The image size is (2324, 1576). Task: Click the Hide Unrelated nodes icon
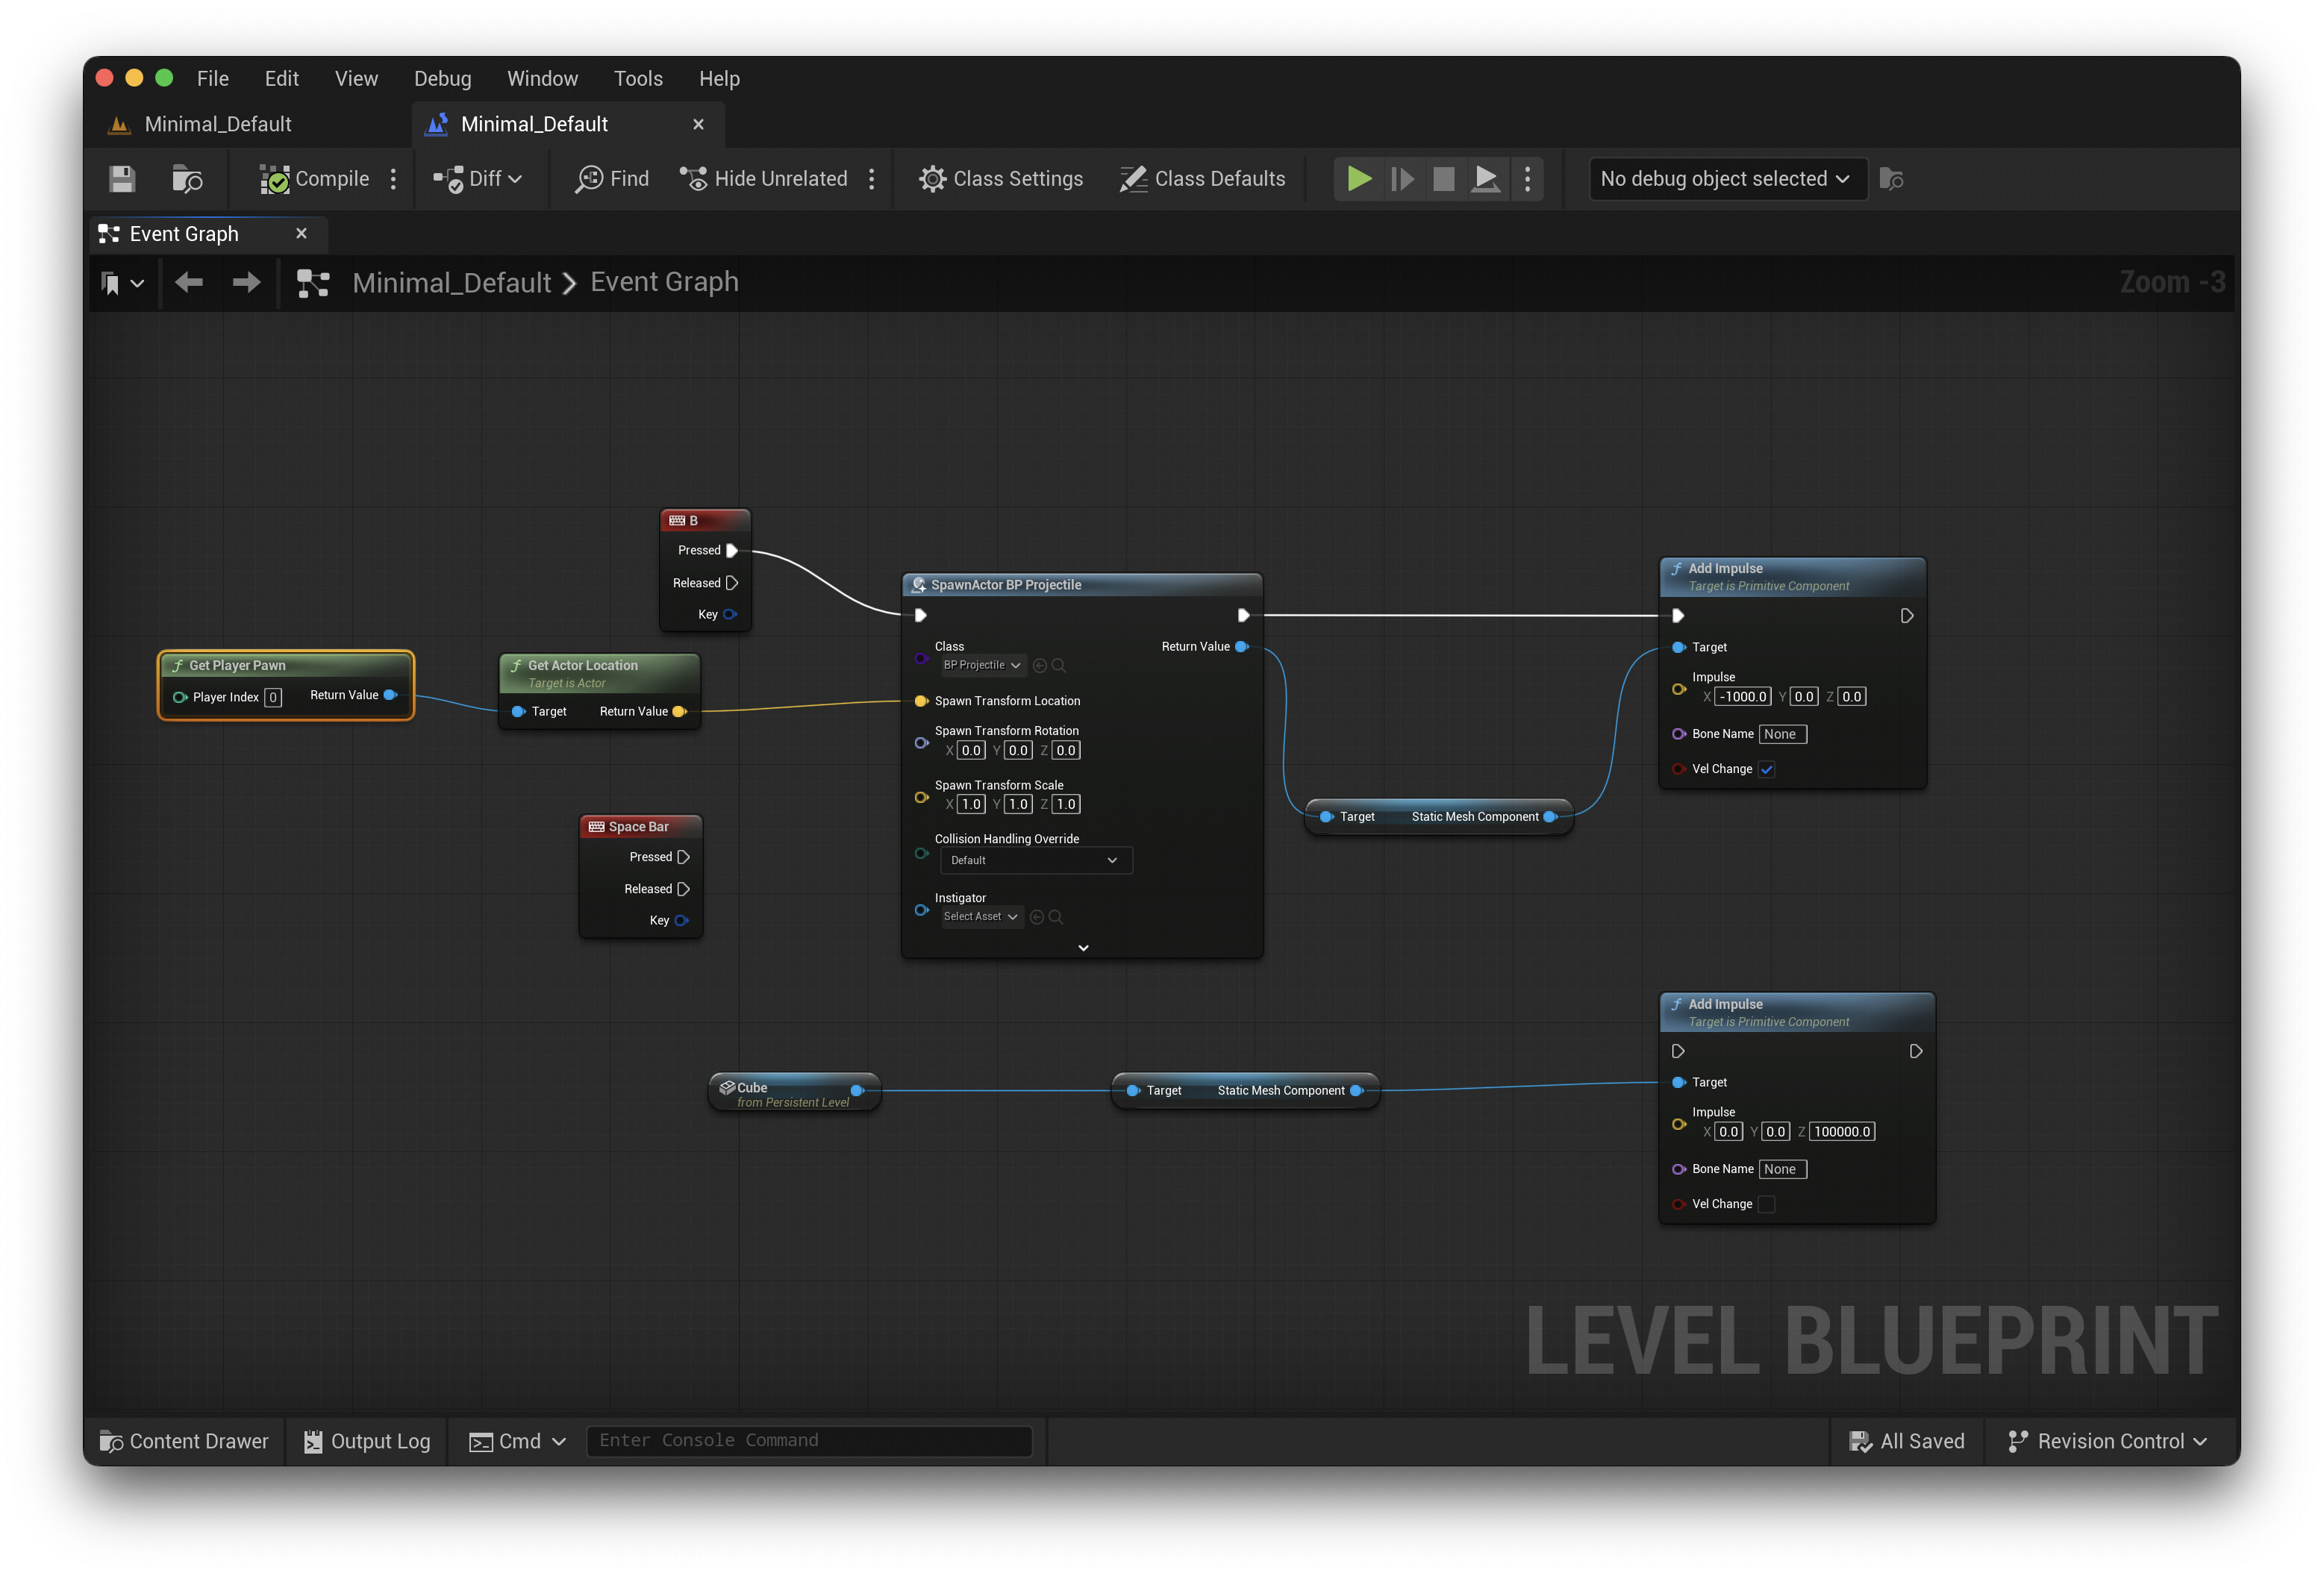(x=693, y=179)
